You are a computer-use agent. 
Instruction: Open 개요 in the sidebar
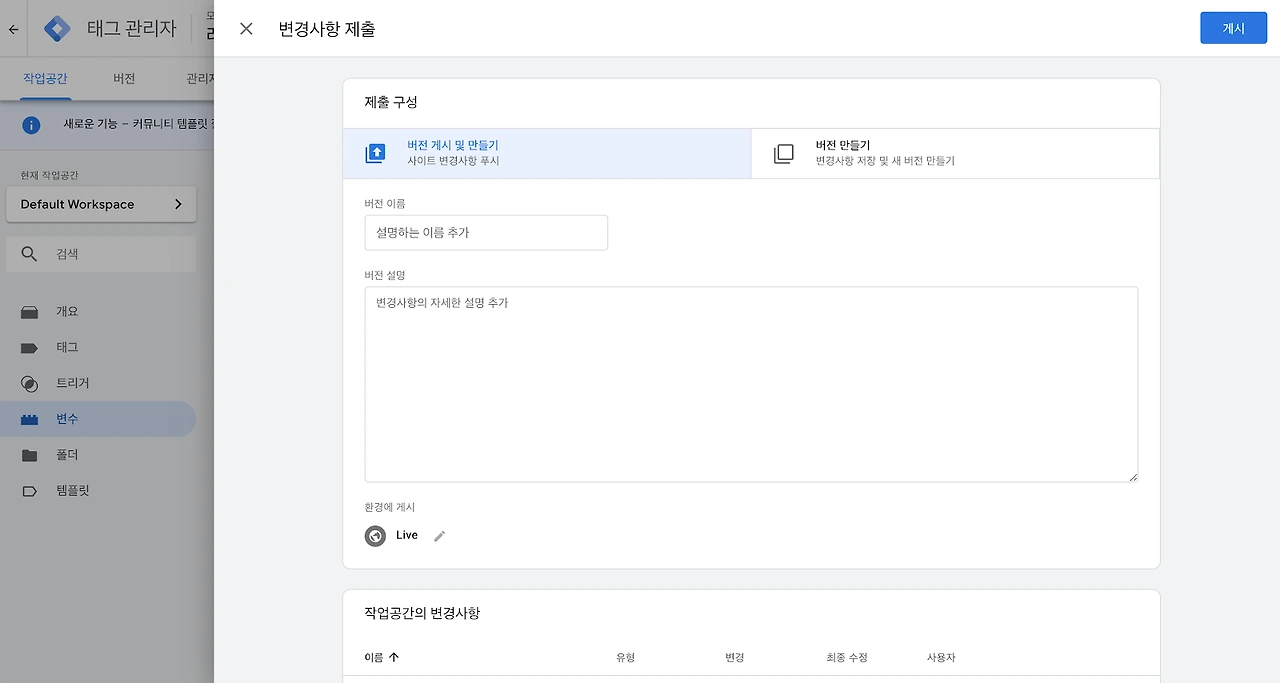point(98,312)
